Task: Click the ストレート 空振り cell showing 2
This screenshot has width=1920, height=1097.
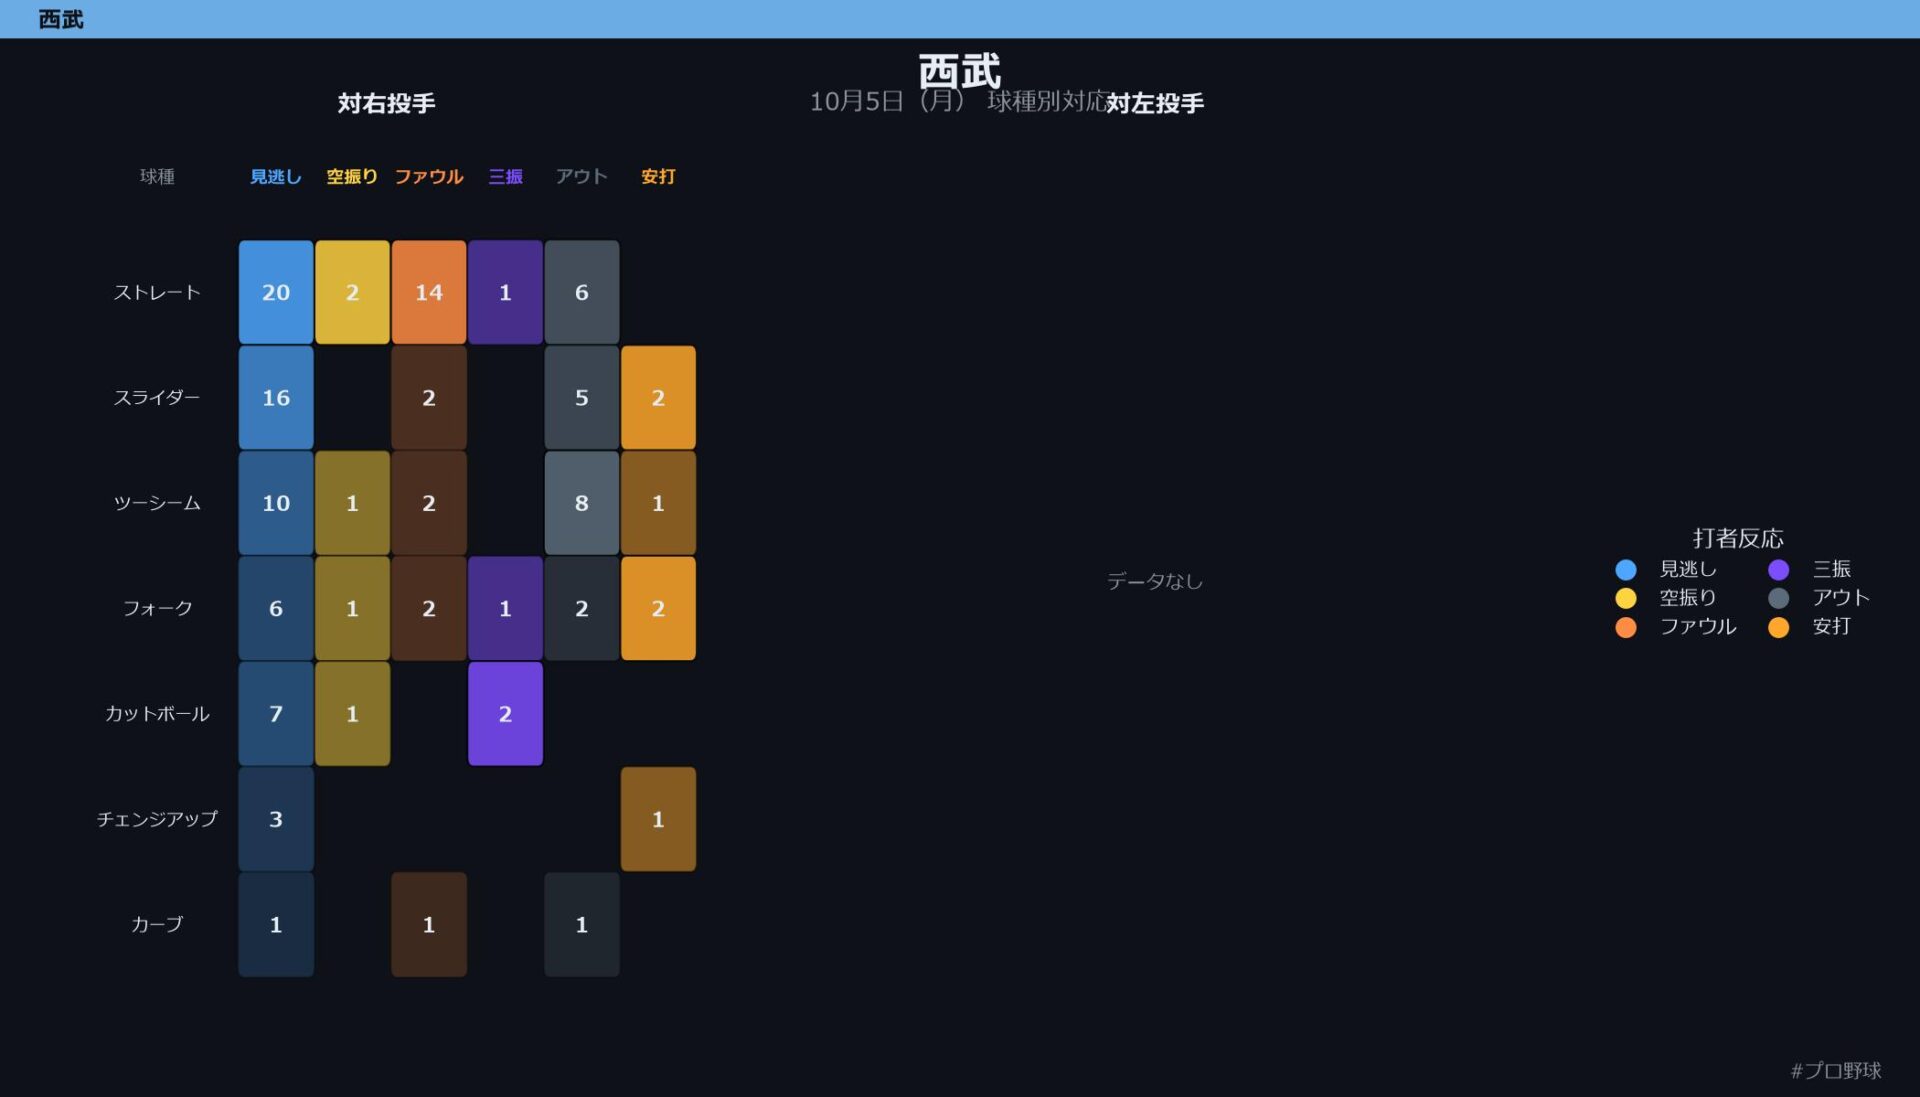Action: (x=352, y=292)
